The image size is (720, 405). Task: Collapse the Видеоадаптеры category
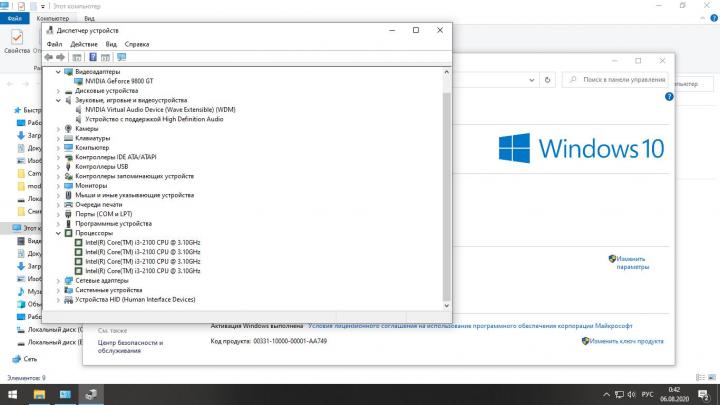pyautogui.click(x=58, y=72)
